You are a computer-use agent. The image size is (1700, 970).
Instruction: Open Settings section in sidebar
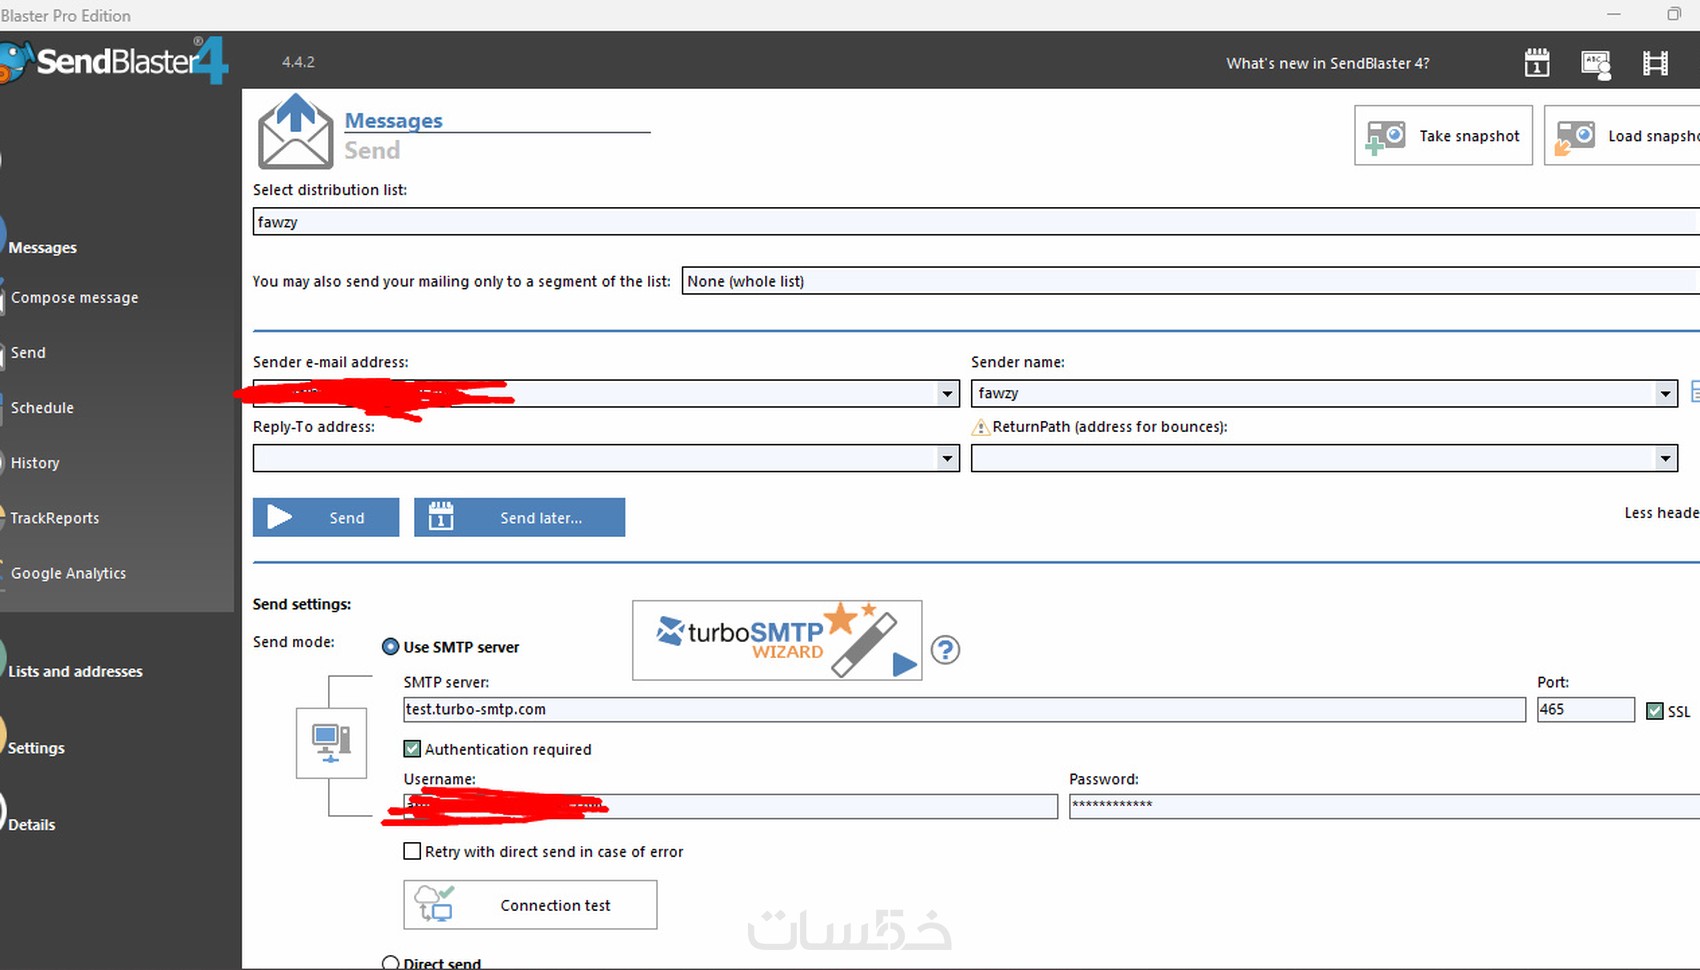coord(36,747)
